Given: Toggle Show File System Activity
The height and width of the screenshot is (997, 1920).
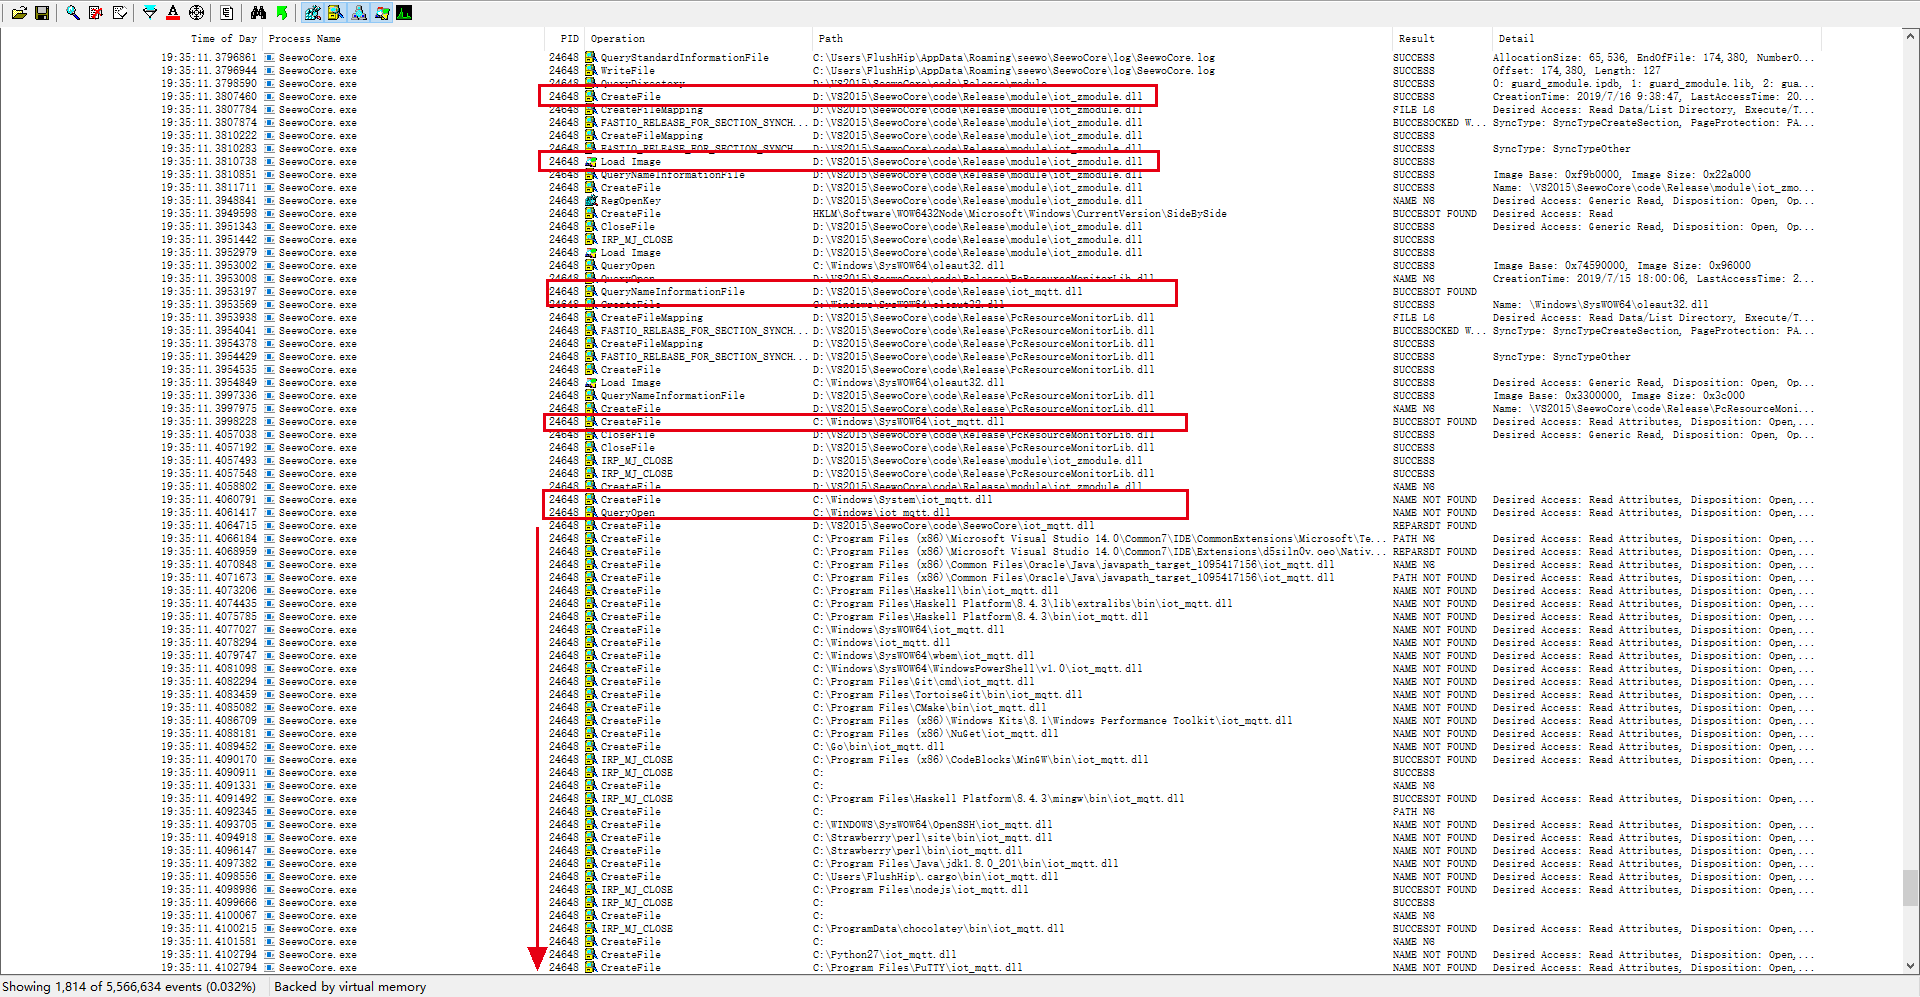Looking at the screenshot, I should click(336, 13).
